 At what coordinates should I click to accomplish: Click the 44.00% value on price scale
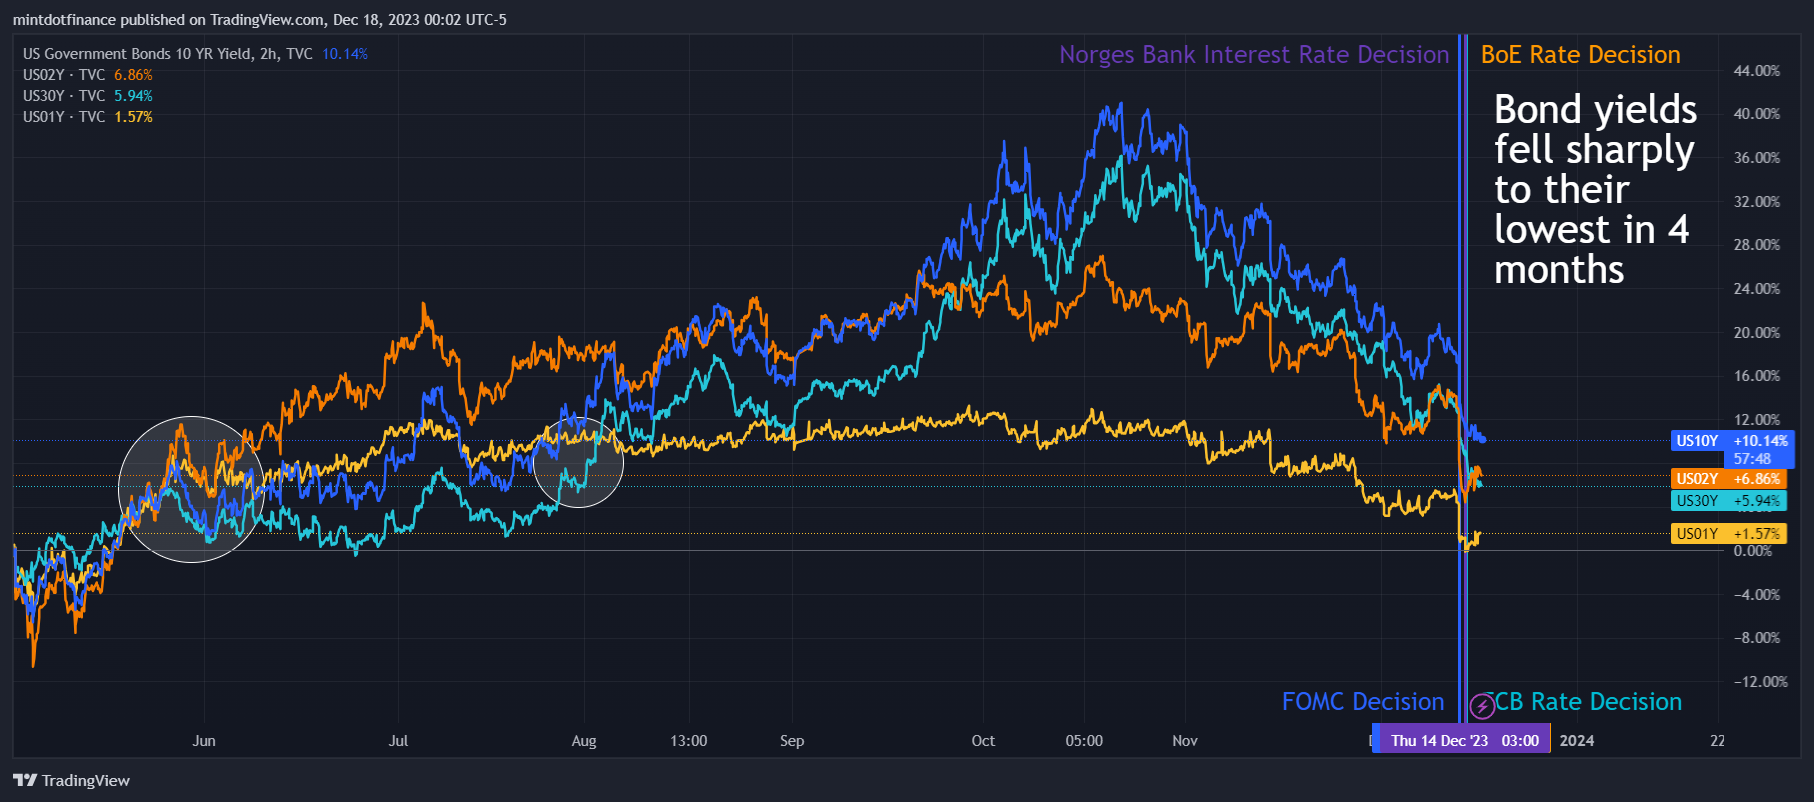click(1757, 71)
